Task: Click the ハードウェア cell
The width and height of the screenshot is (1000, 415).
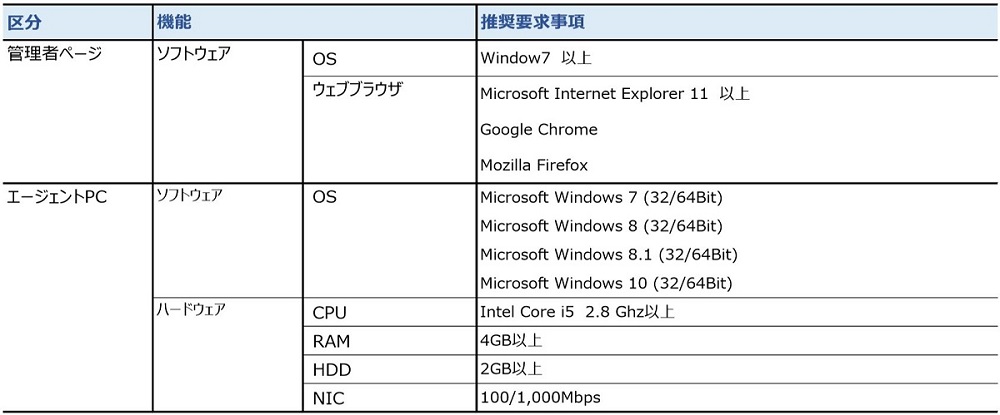Action: click(191, 312)
